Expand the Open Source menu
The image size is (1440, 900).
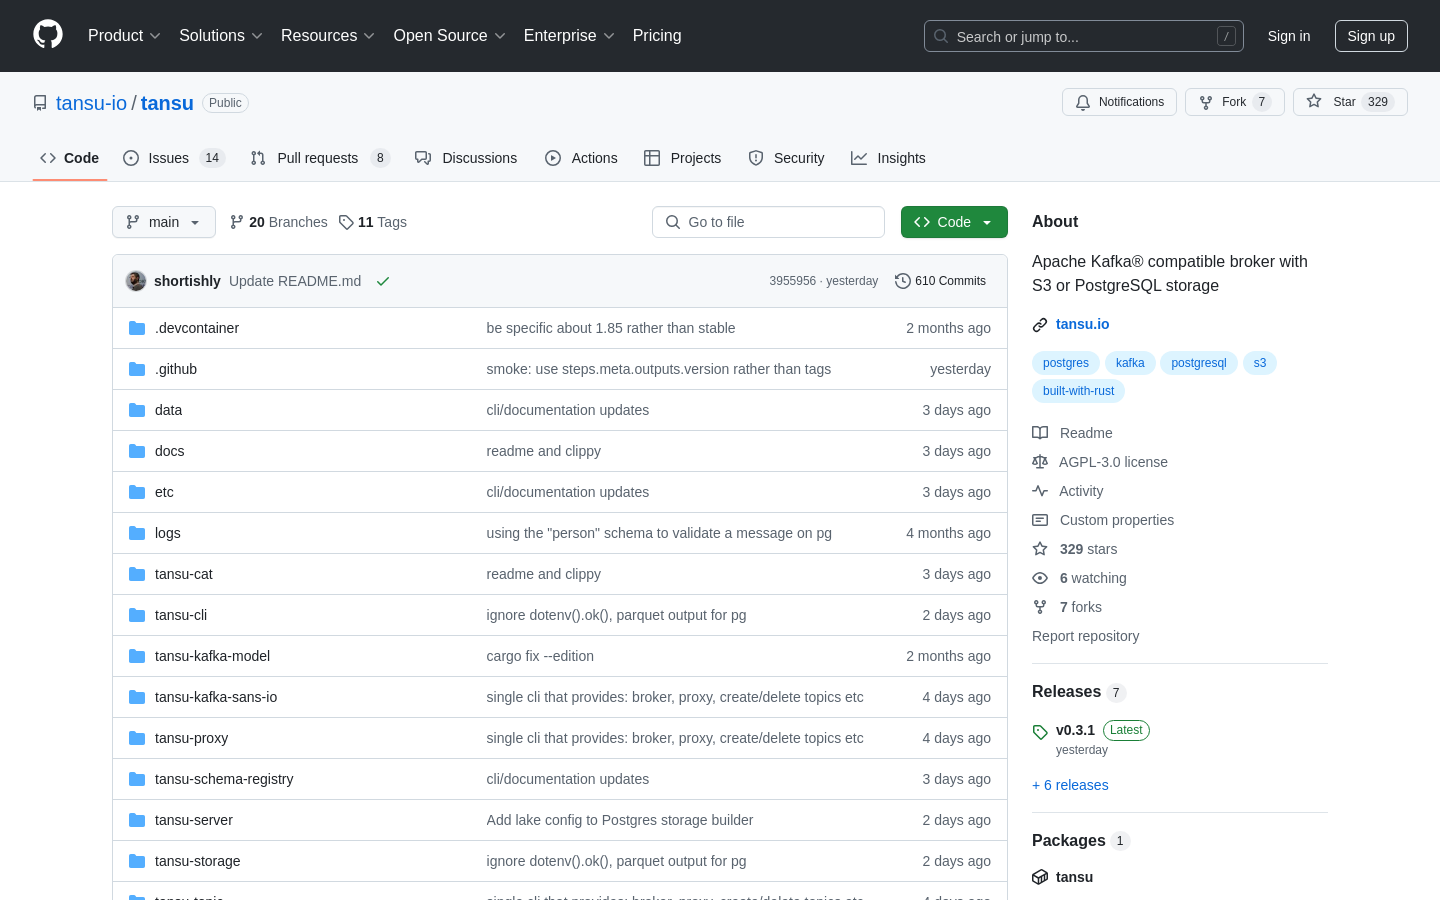[x=449, y=36]
